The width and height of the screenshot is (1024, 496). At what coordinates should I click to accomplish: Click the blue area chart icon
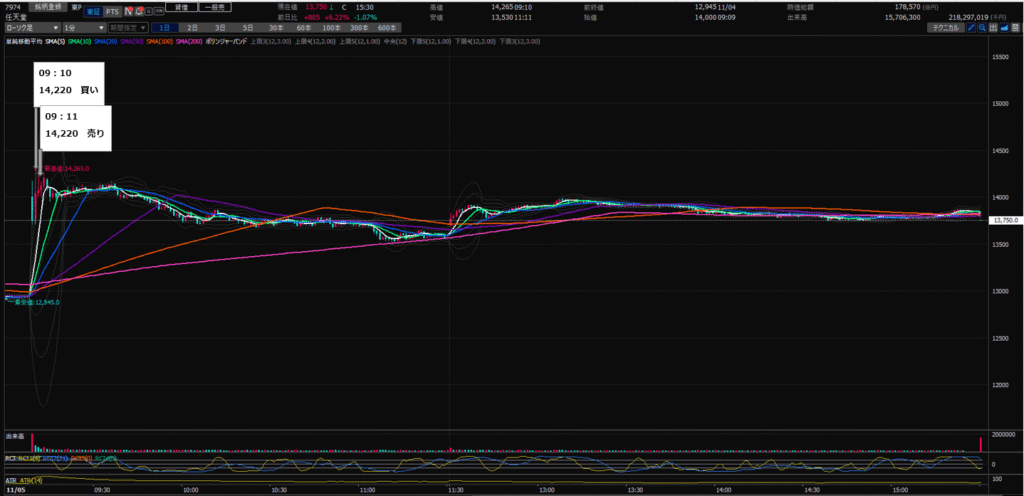(x=1005, y=28)
